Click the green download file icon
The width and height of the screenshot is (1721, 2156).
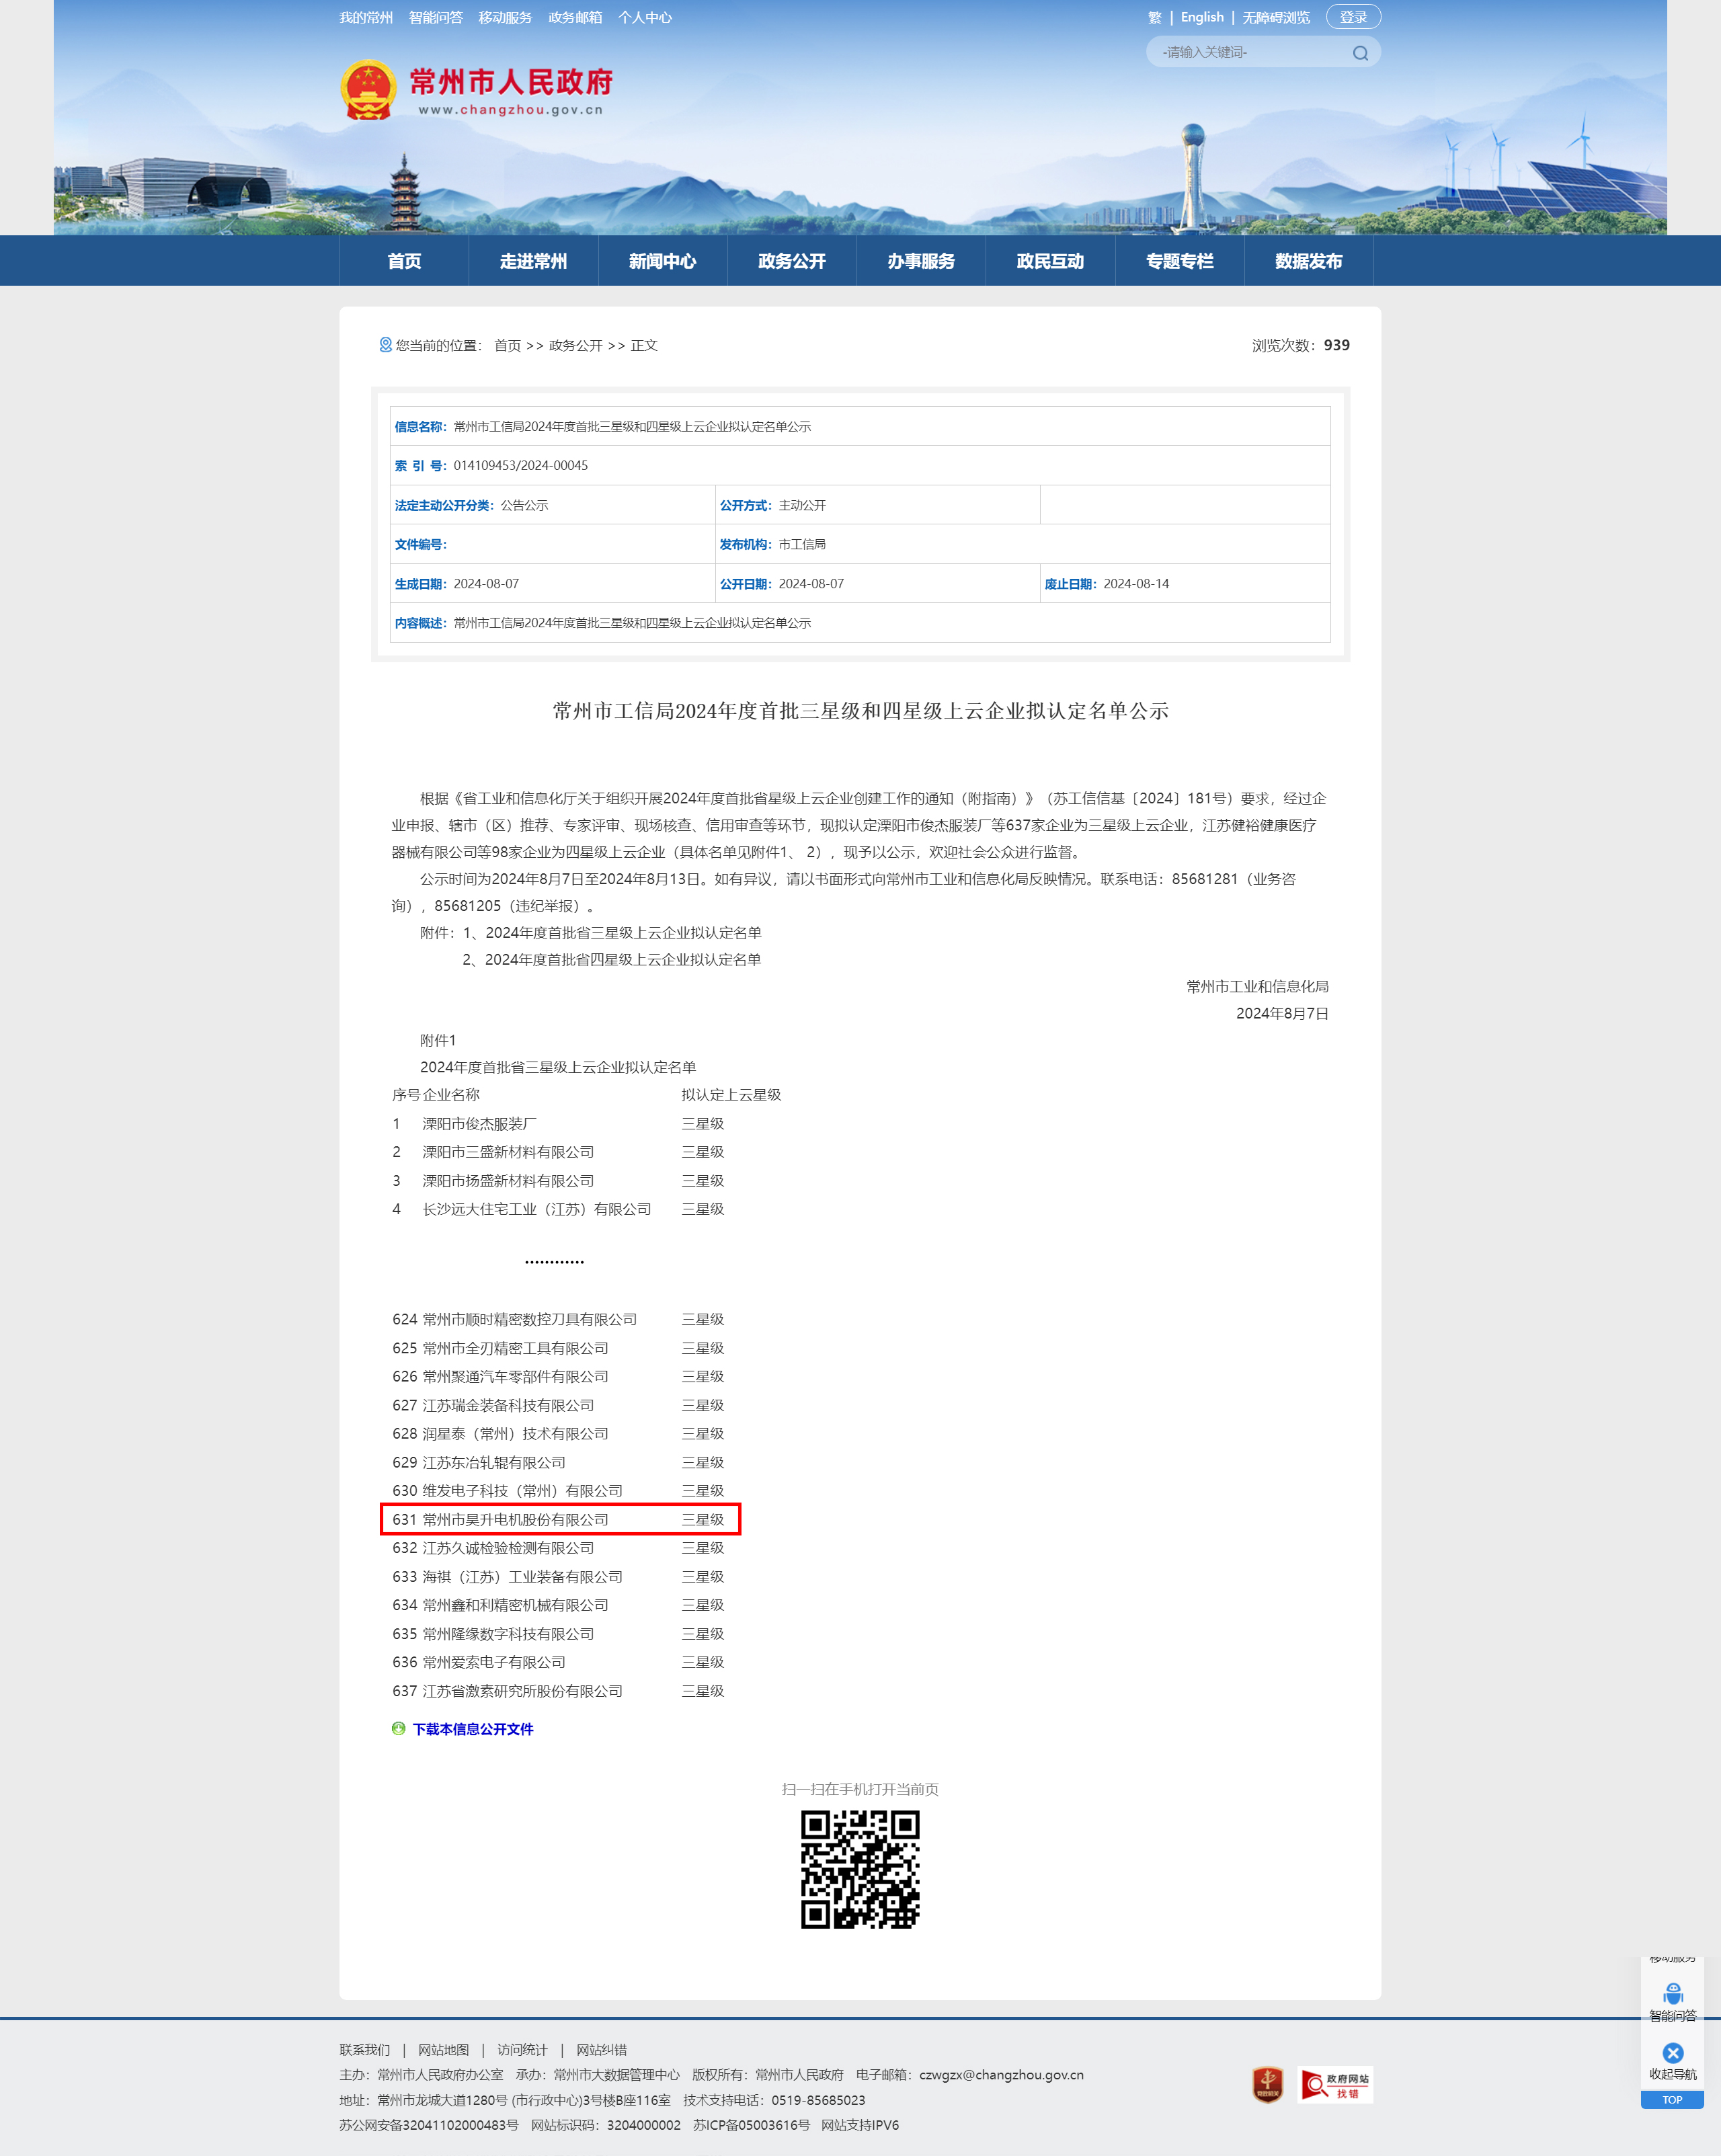point(398,1729)
